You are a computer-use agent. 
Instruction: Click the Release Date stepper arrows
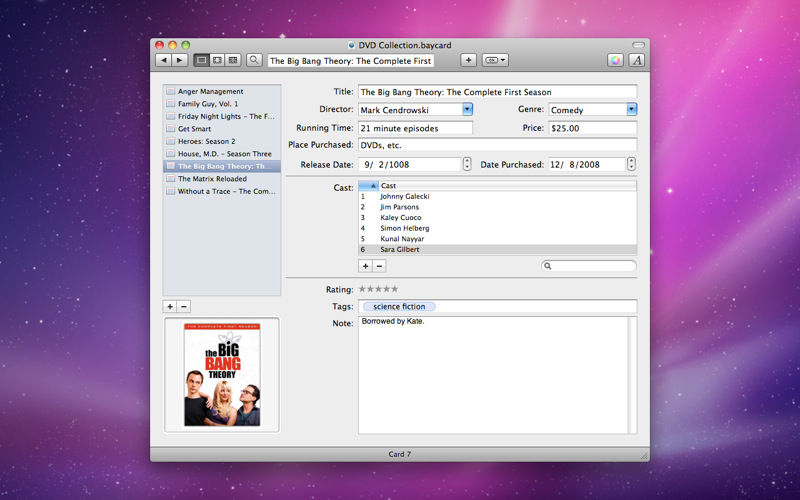click(x=467, y=164)
